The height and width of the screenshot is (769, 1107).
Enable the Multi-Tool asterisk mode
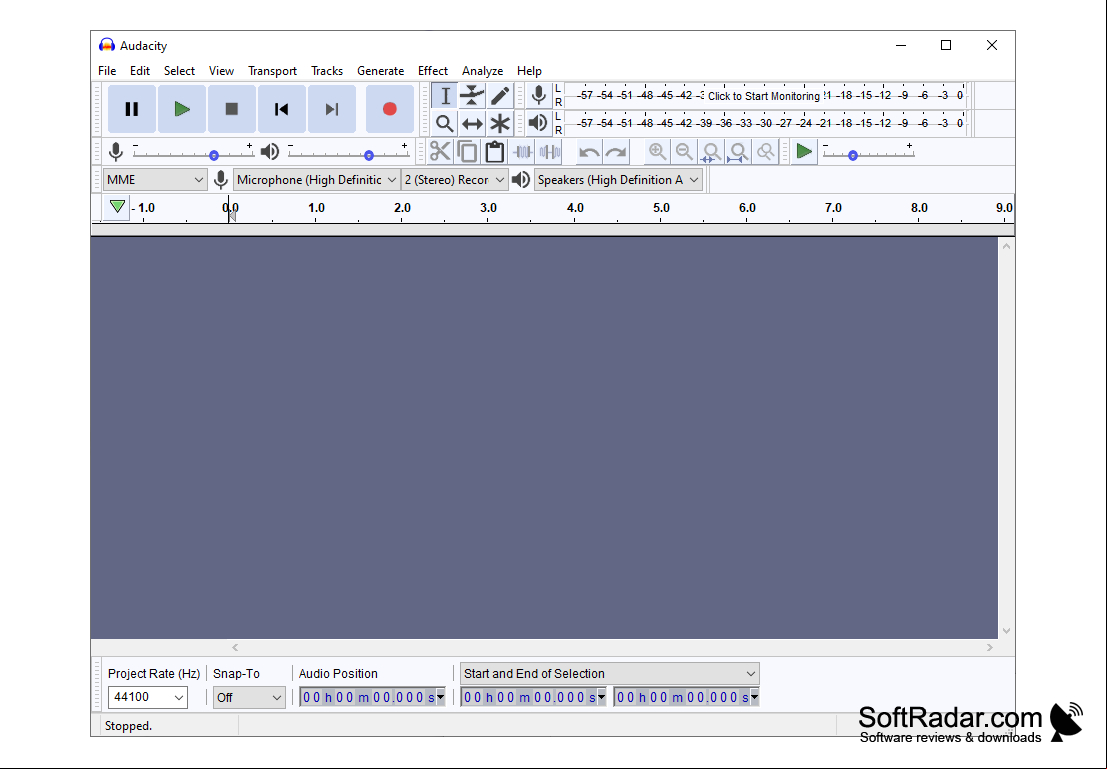pos(500,124)
